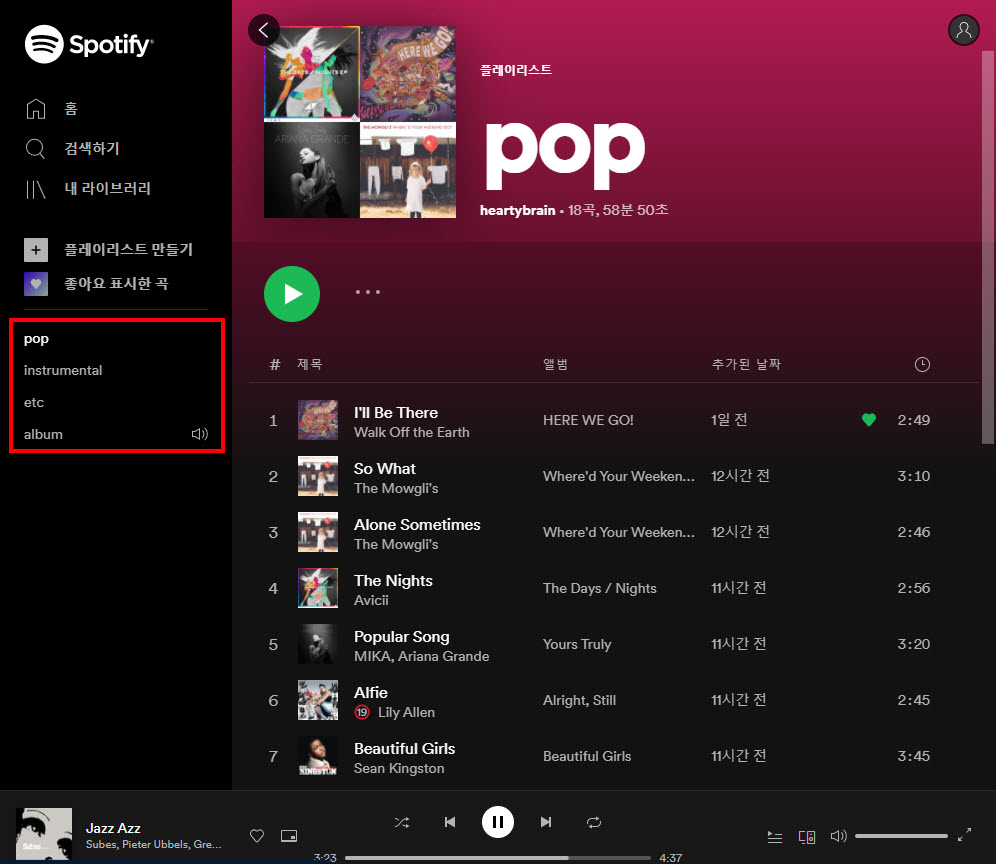Sort by date added (추가된 날짜)
Viewport: 996px width, 864px height.
pos(746,364)
